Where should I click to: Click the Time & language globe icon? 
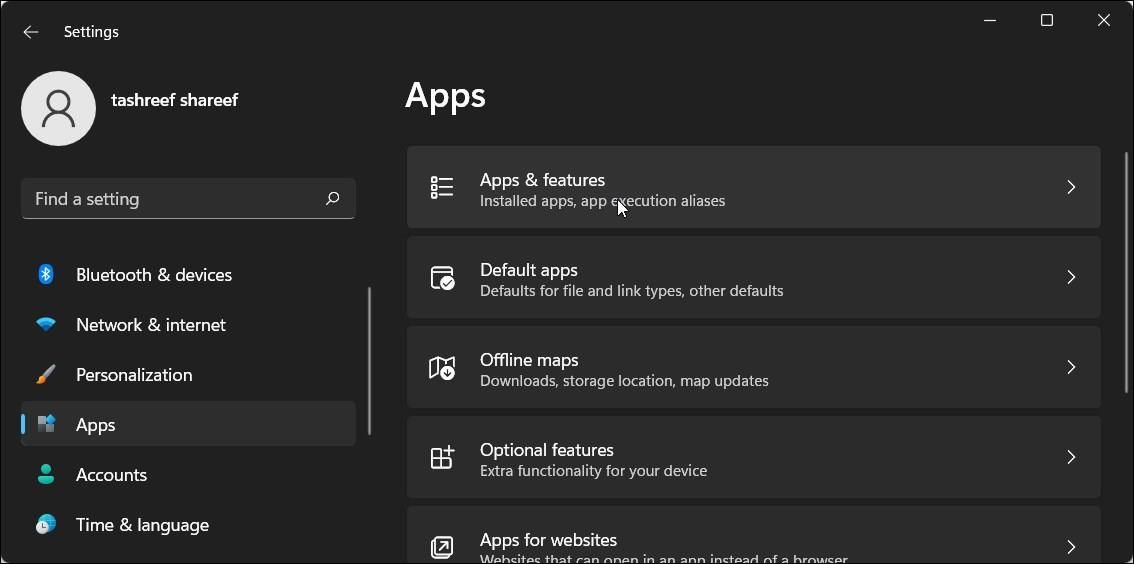46,524
